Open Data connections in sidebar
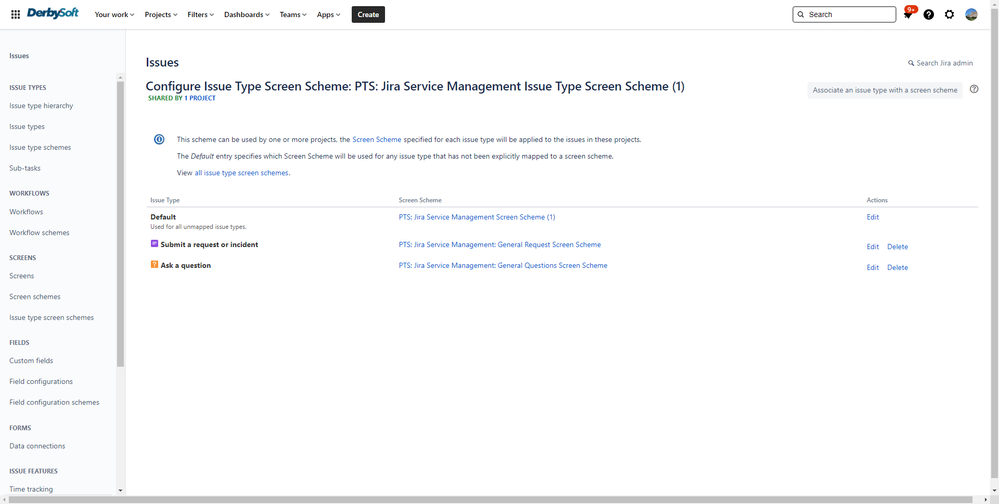Screen dimensions: 999x504 point(37,446)
